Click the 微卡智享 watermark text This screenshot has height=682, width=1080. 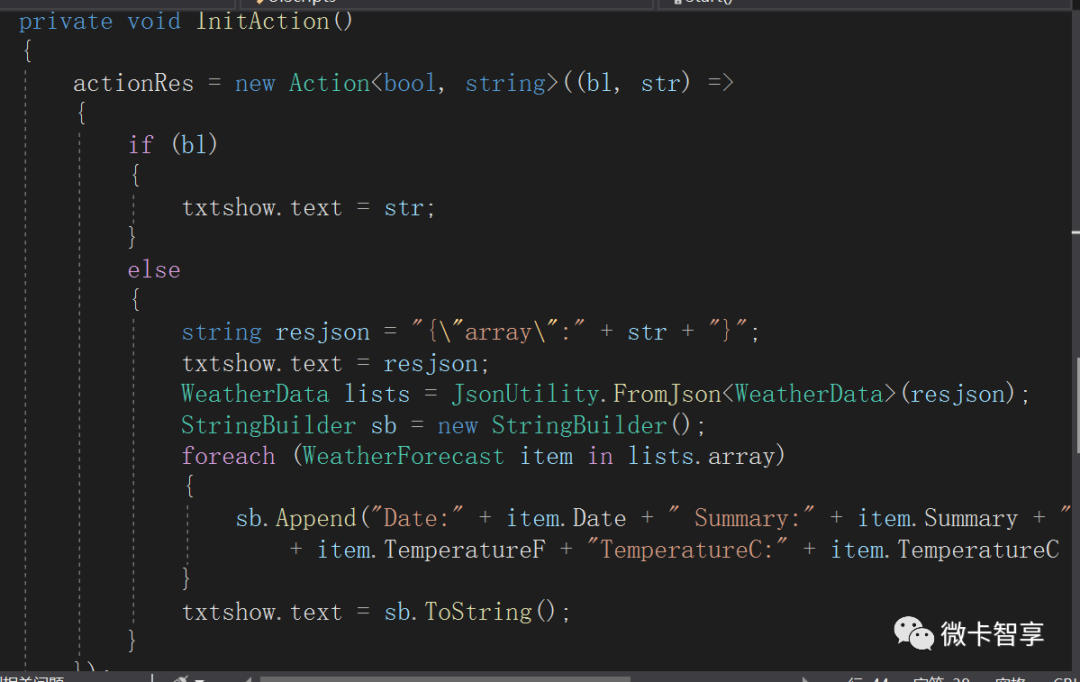pyautogui.click(x=992, y=633)
